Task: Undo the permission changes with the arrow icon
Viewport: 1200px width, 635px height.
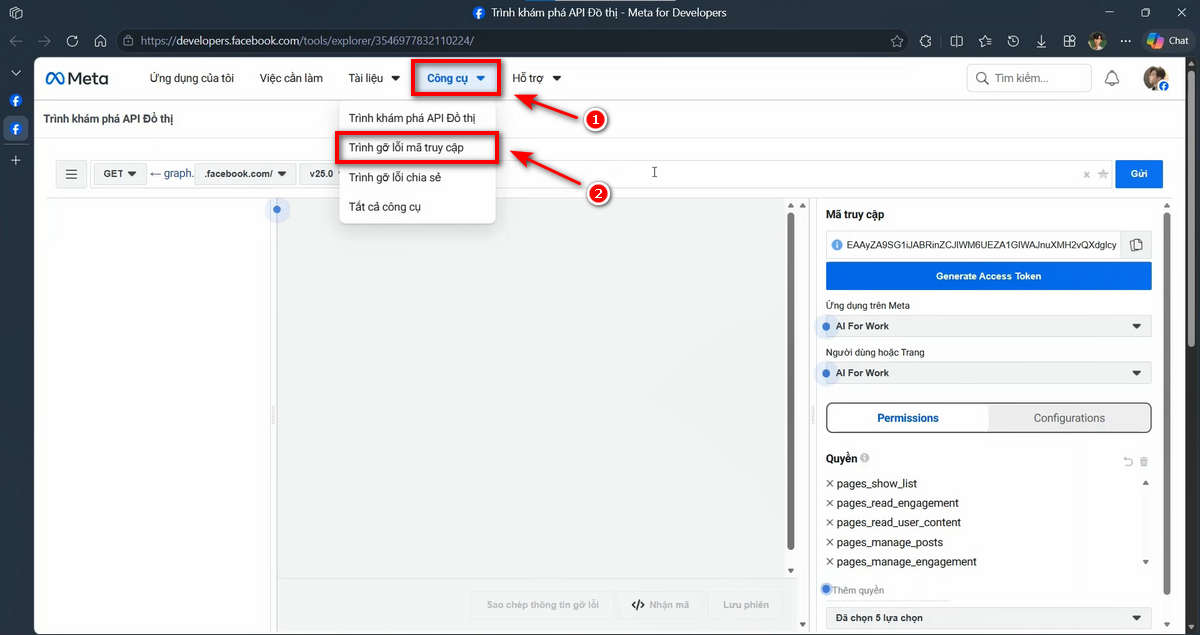Action: coord(1128,461)
